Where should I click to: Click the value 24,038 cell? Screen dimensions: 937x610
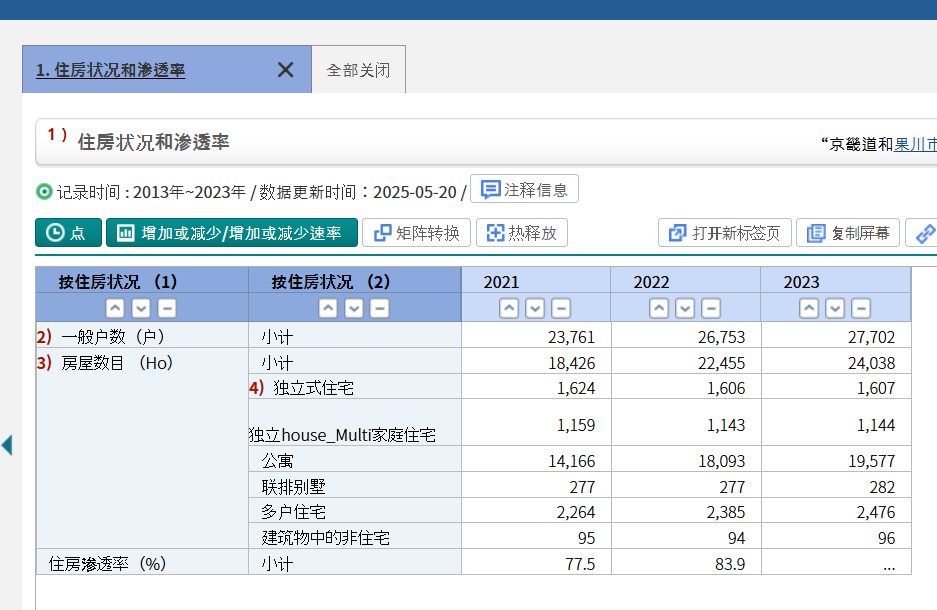tap(837, 361)
